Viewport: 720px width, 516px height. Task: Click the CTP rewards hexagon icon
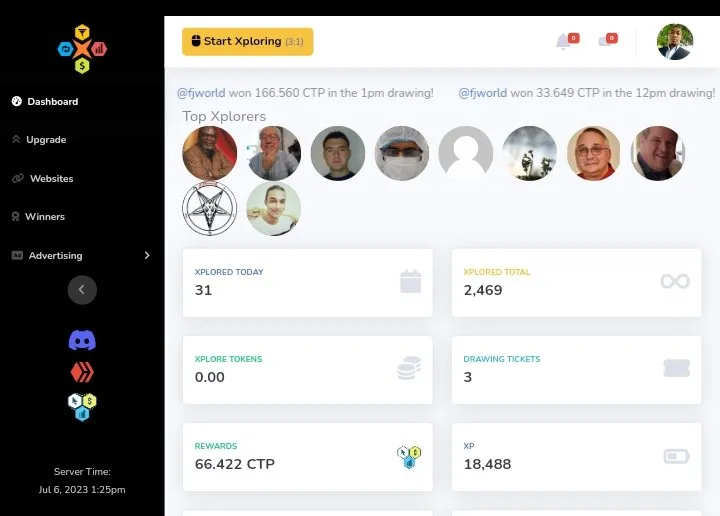click(409, 457)
